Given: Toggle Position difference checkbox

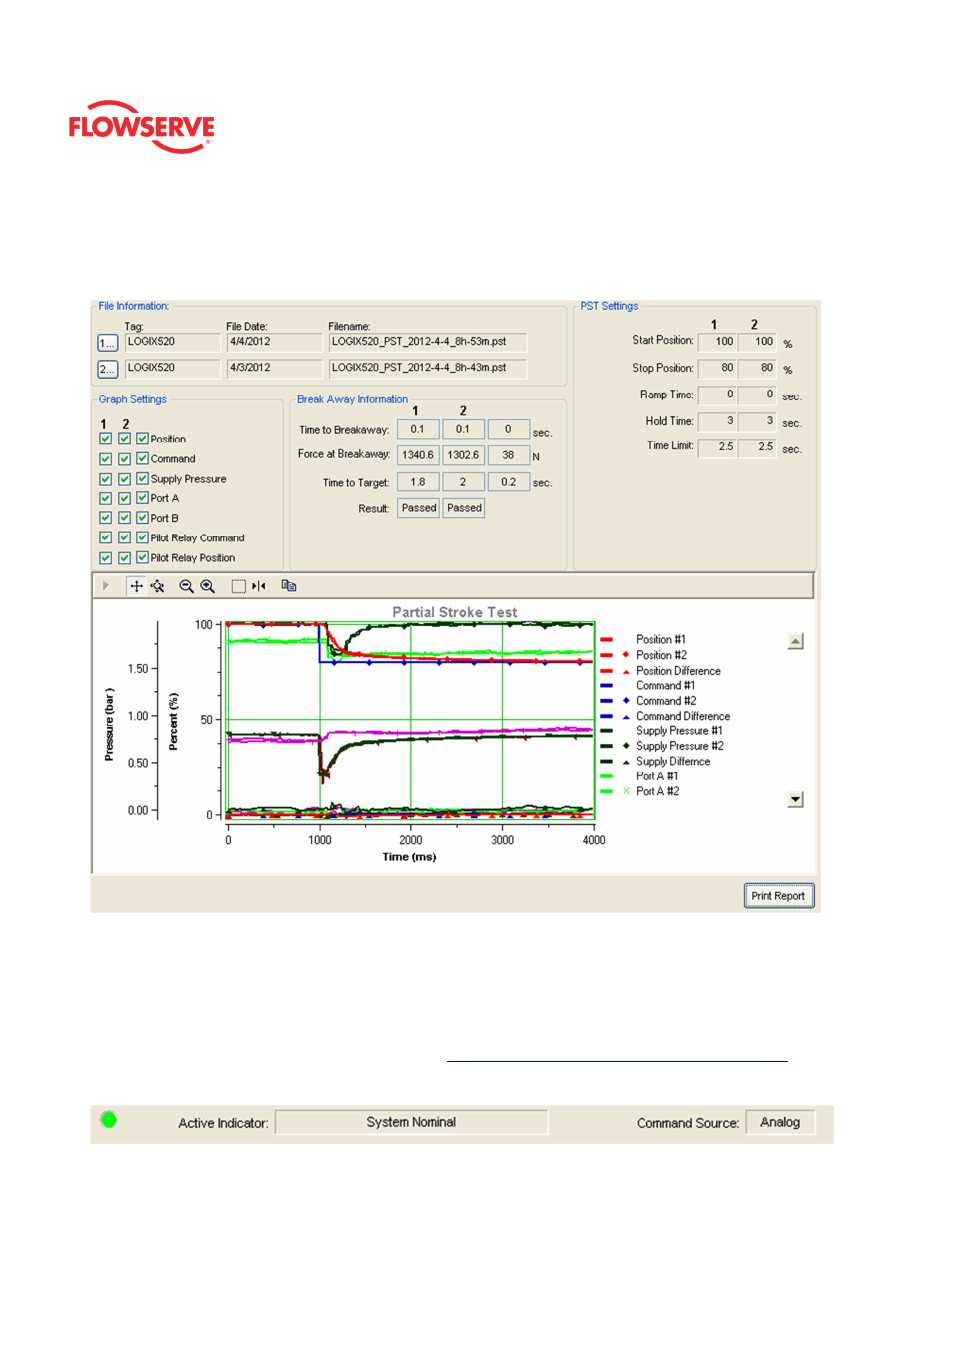Looking at the screenshot, I should tap(142, 438).
